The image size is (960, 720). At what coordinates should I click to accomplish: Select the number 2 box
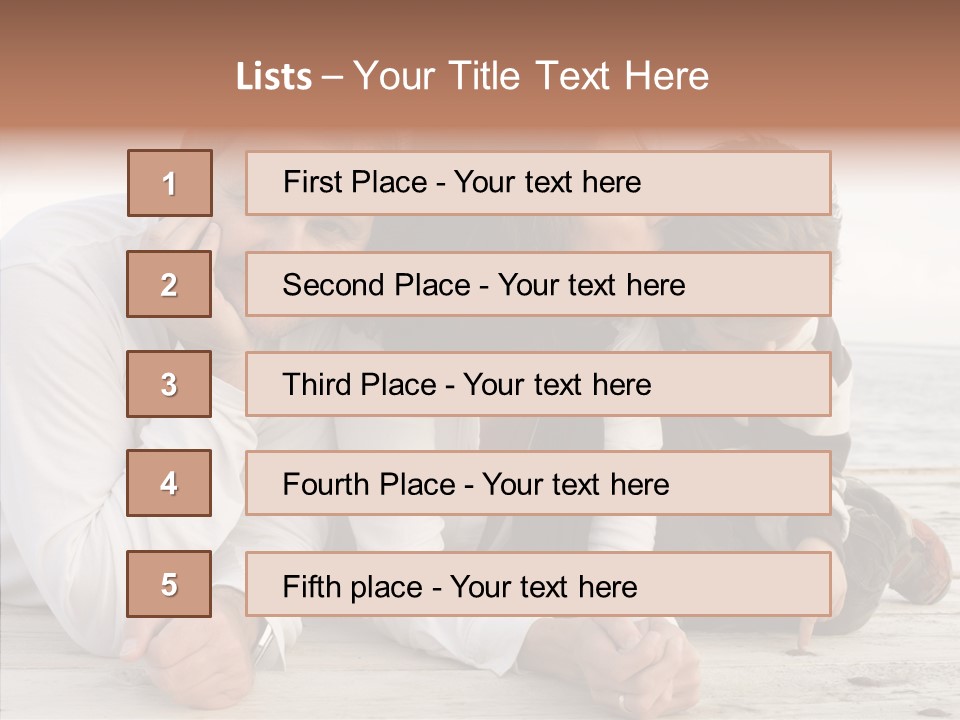pyautogui.click(x=169, y=284)
